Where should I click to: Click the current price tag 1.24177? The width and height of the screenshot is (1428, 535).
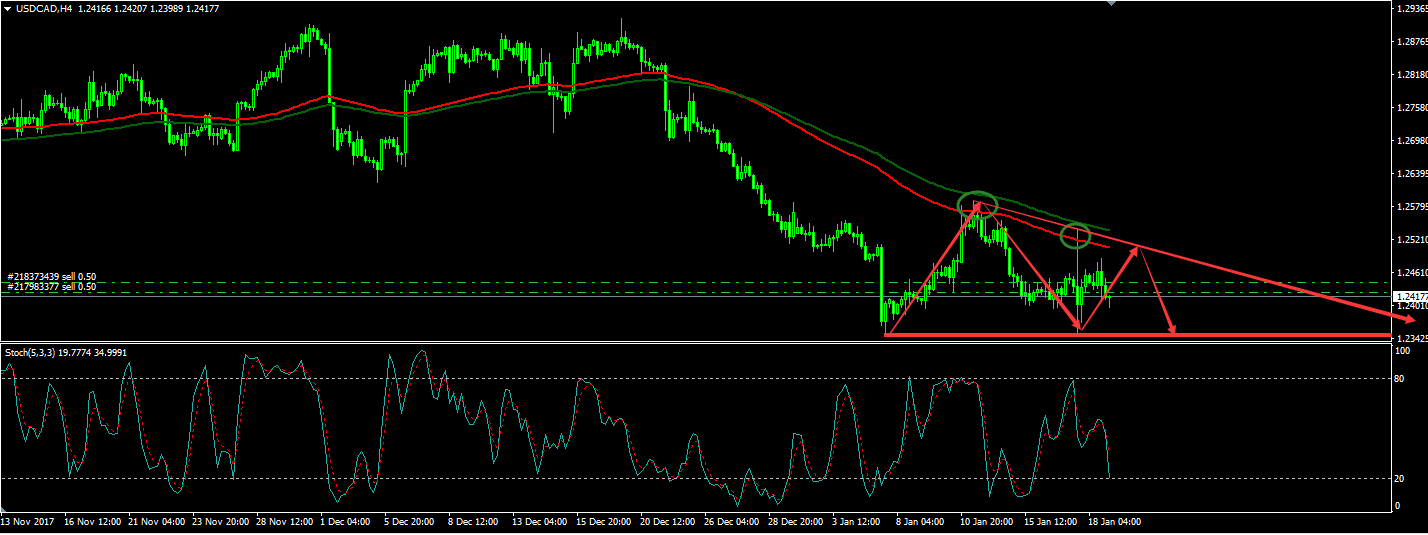pyautogui.click(x=1410, y=297)
